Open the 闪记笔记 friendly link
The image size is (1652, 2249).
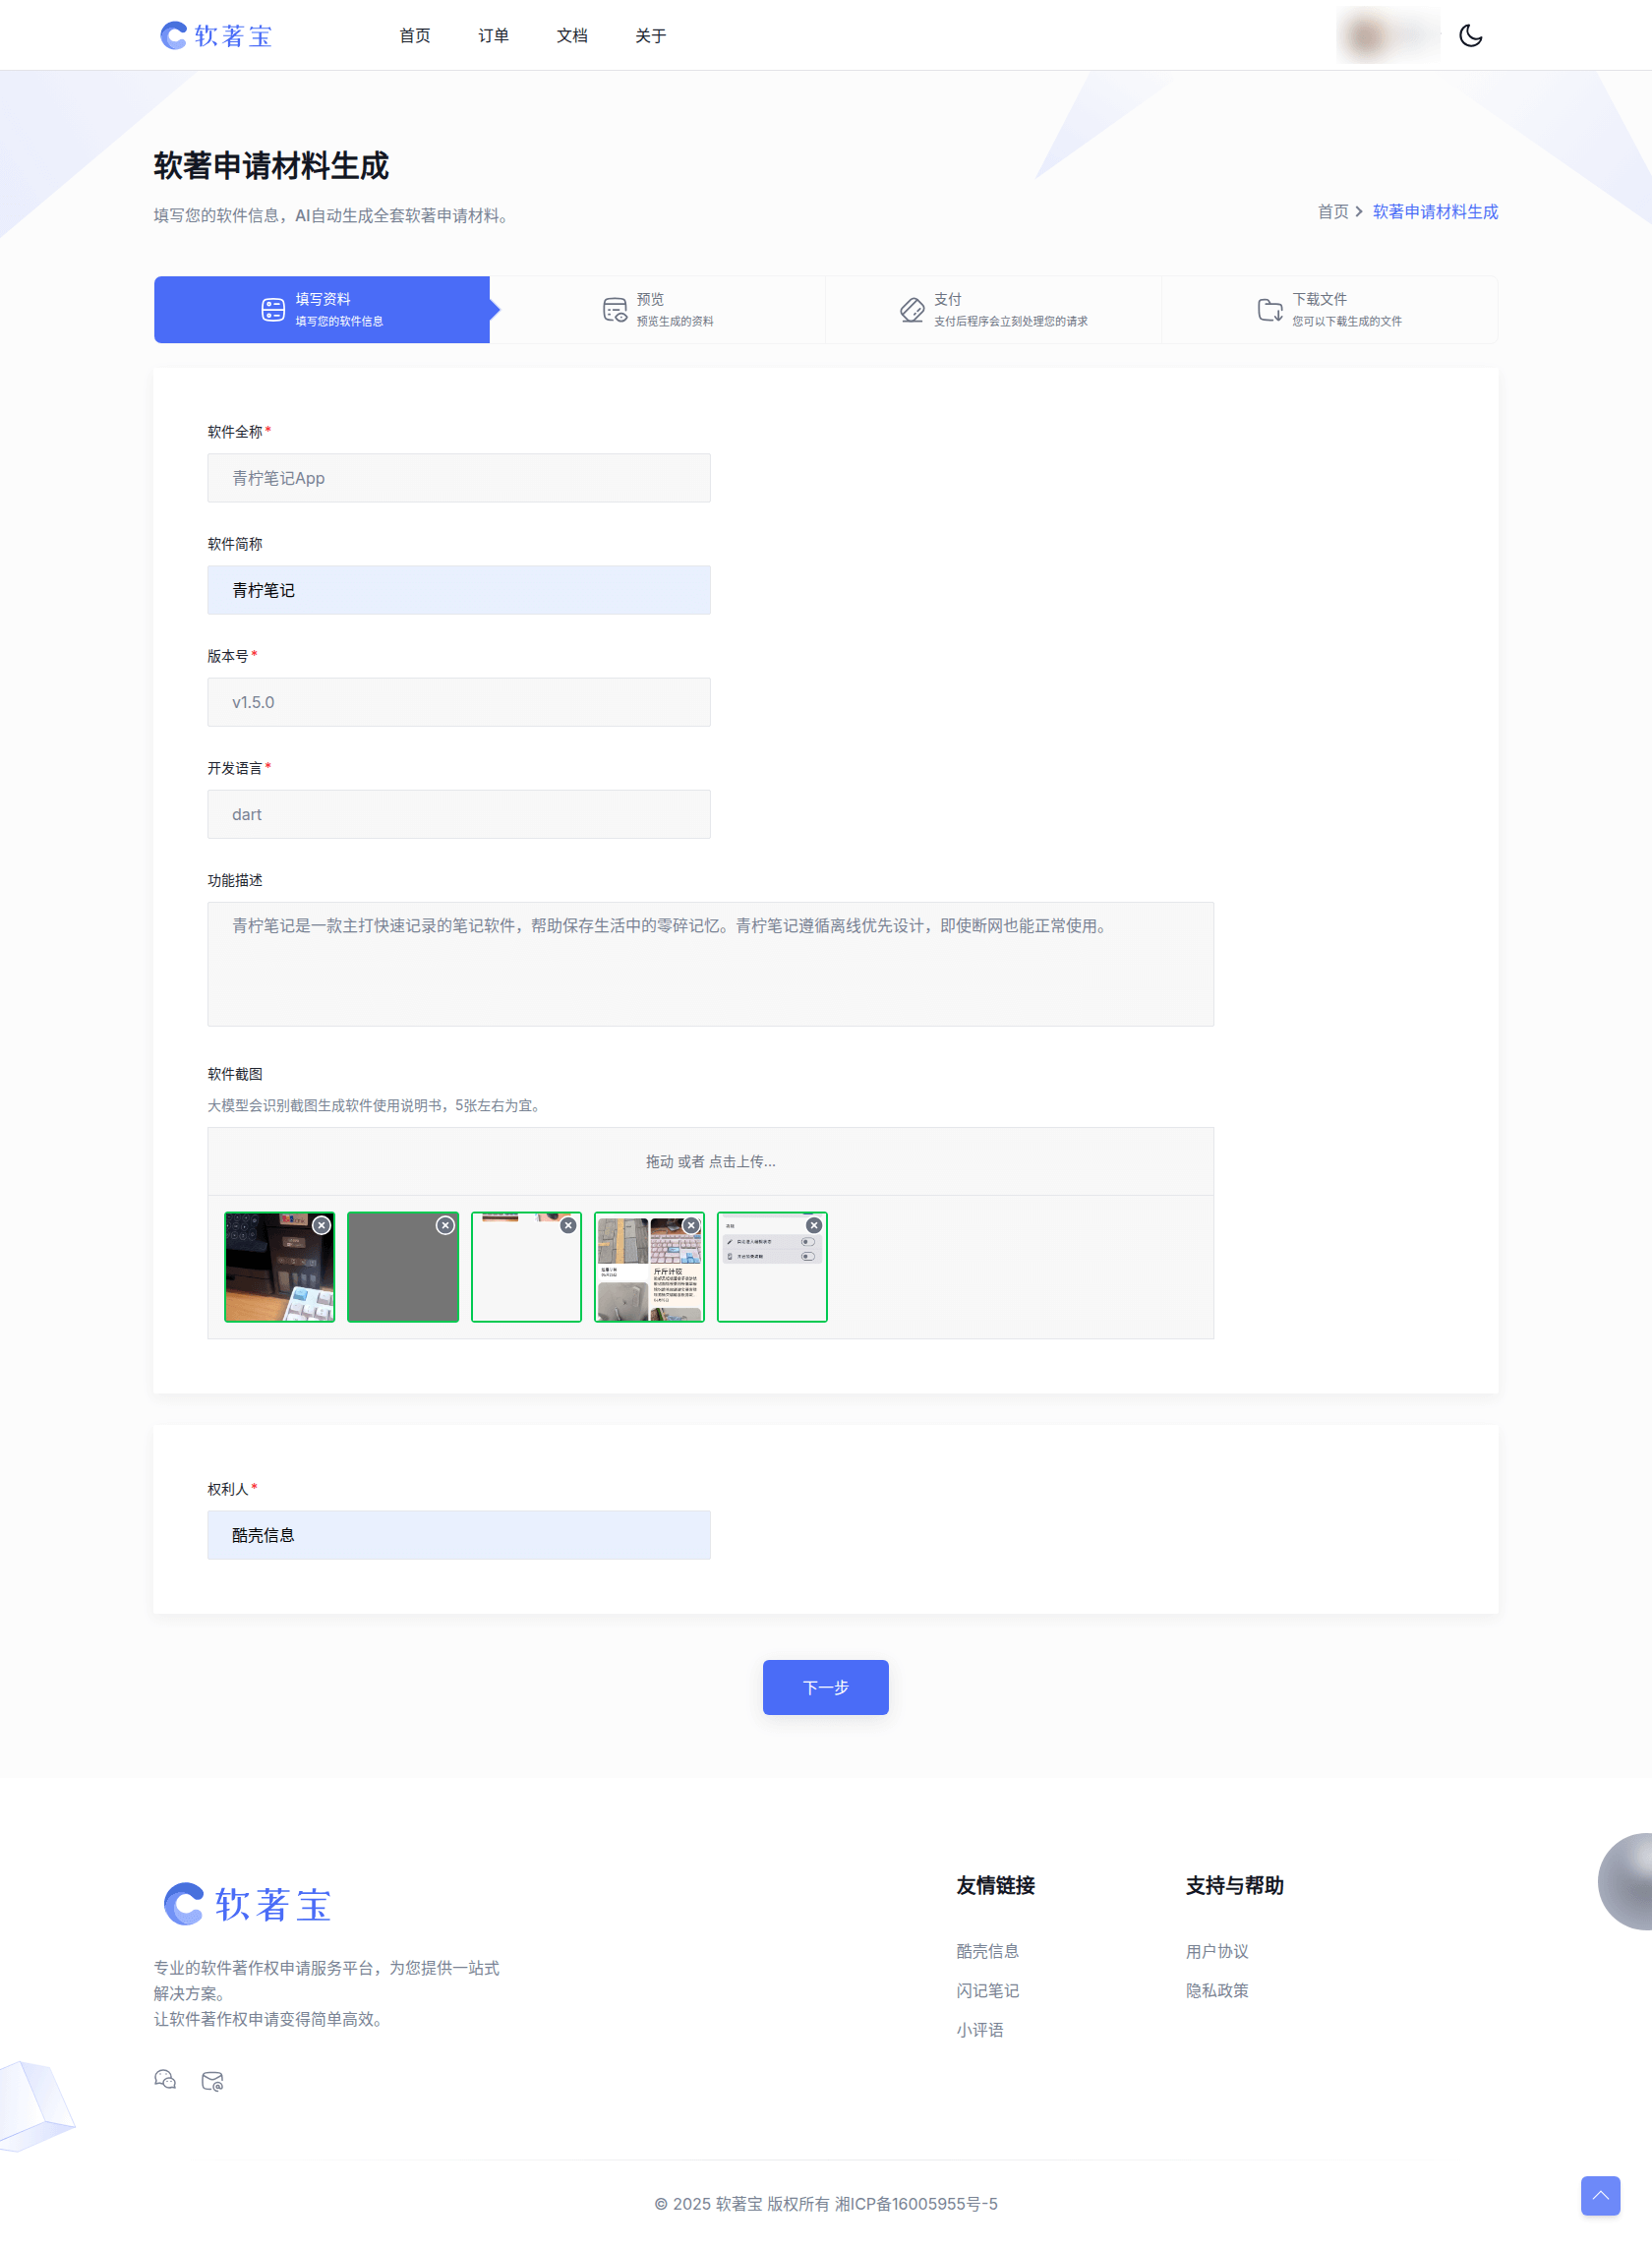pyautogui.click(x=987, y=1990)
